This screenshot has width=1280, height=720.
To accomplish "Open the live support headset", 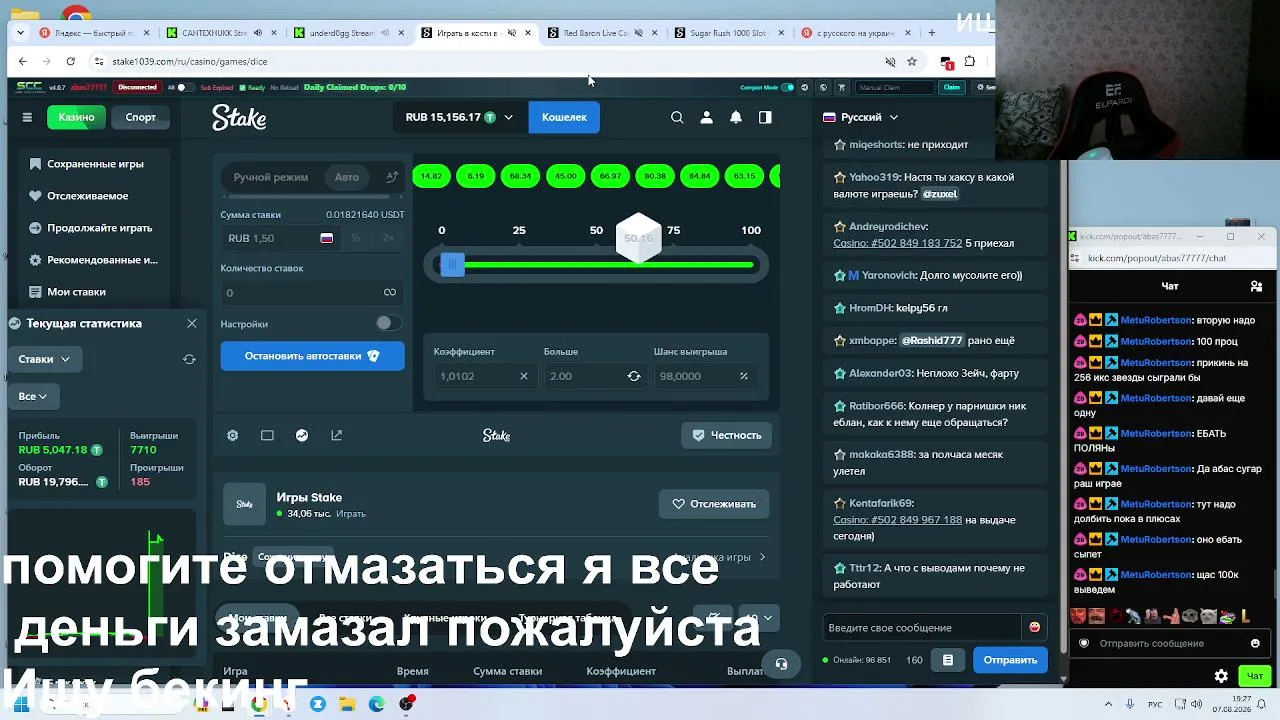I will (781, 663).
